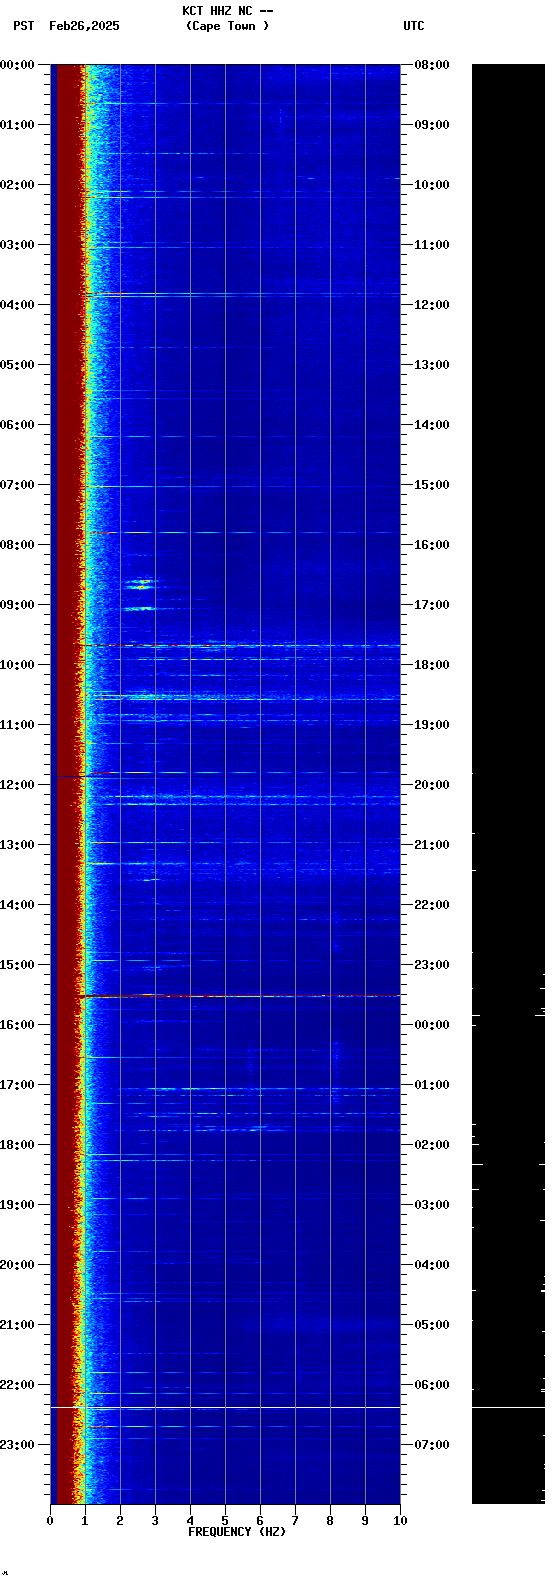Click the PST time label '08:00'
The width and height of the screenshot is (552, 1584).
pos(17,545)
